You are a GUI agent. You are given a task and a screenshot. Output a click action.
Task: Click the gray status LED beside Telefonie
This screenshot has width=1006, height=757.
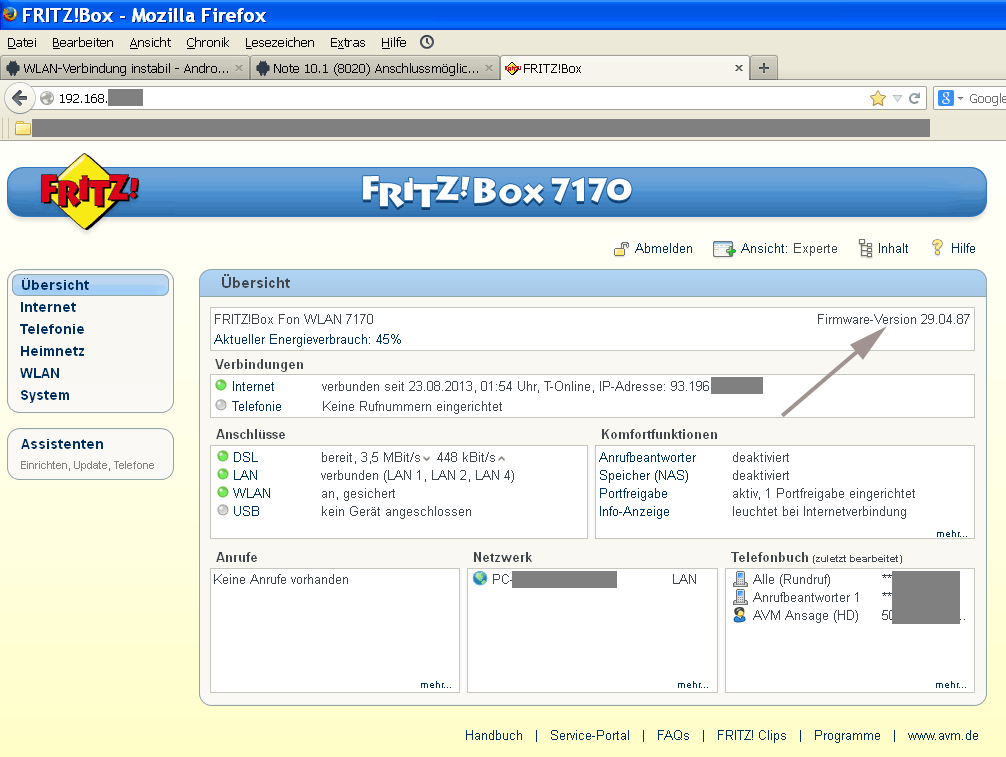221,405
